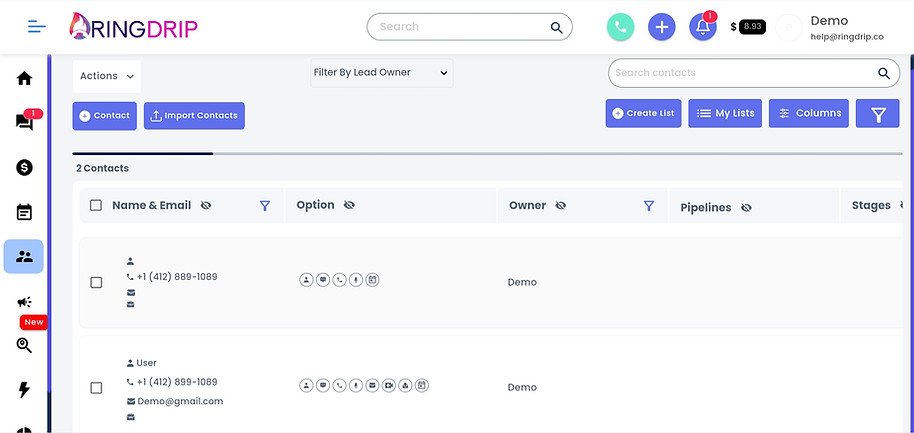Open the chat messages sidebar icon
Screen dimensions: 914x433
point(24,122)
